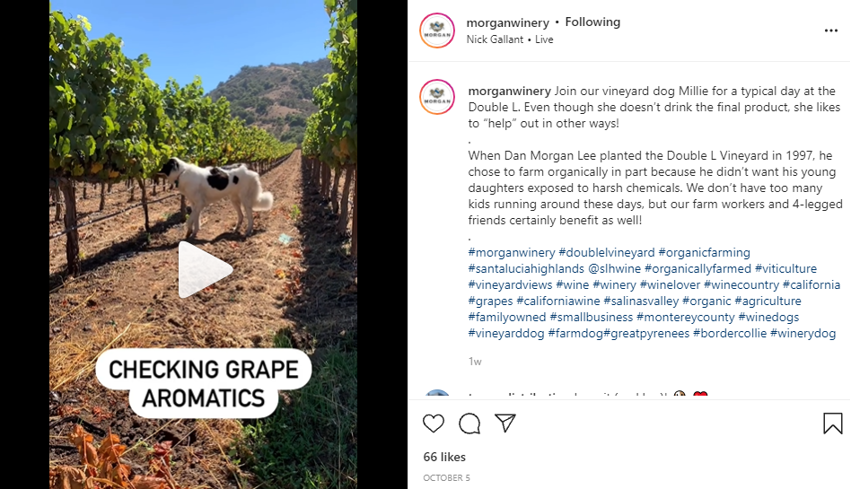The image size is (850, 489).
Task: Open the #doublelvineyard hashtag
Action: pyautogui.click(x=607, y=253)
